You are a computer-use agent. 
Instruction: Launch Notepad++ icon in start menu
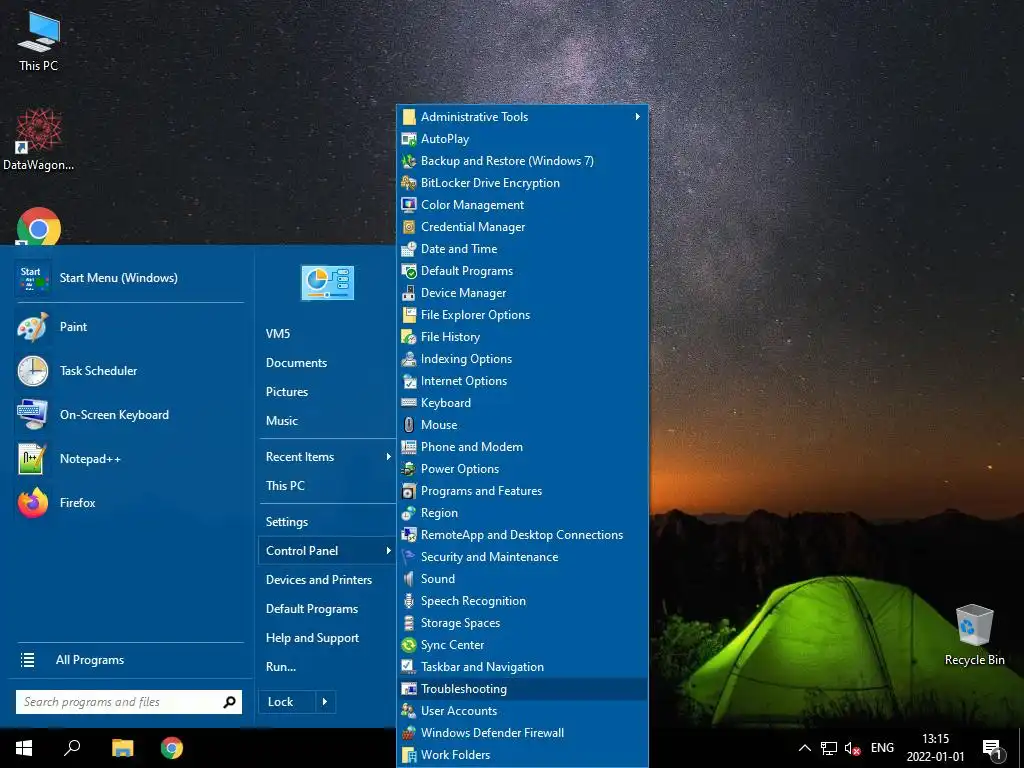coord(33,458)
